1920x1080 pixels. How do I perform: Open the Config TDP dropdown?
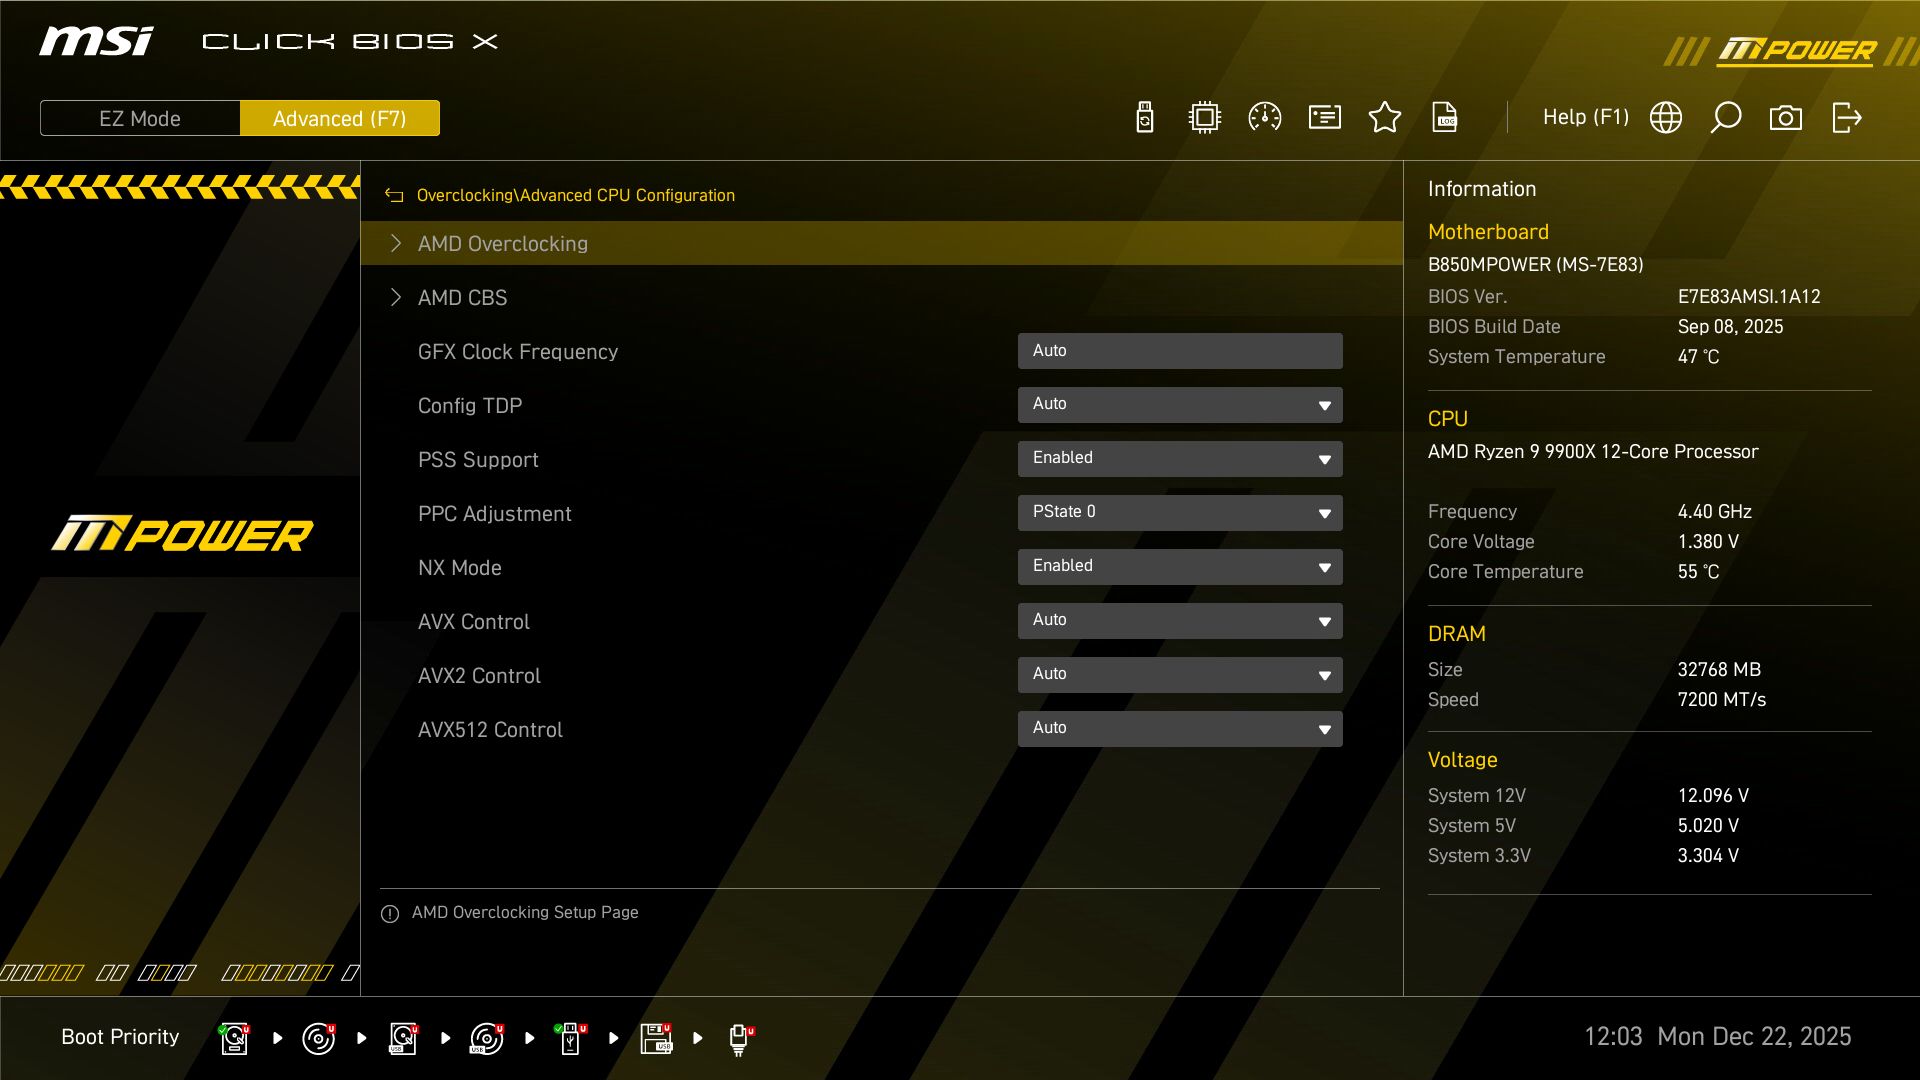[x=1180, y=404]
